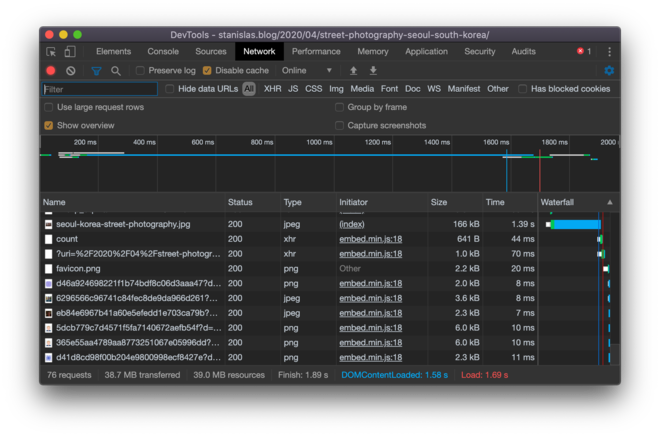Uncheck the Disable cache checkbox
Image resolution: width=660 pixels, height=437 pixels.
207,71
